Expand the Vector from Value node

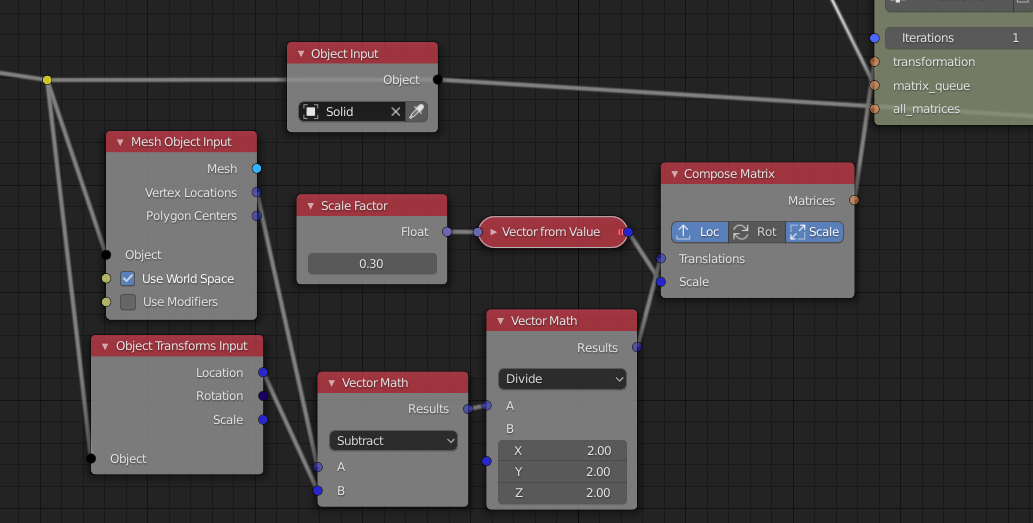[x=493, y=232]
